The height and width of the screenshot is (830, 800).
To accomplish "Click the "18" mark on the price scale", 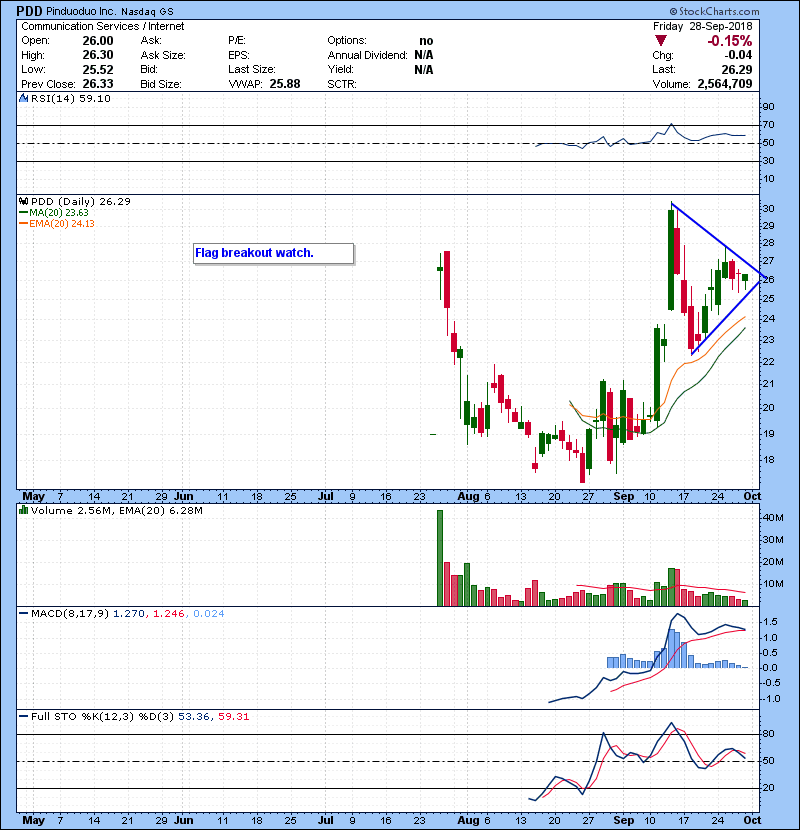I will pos(768,459).
